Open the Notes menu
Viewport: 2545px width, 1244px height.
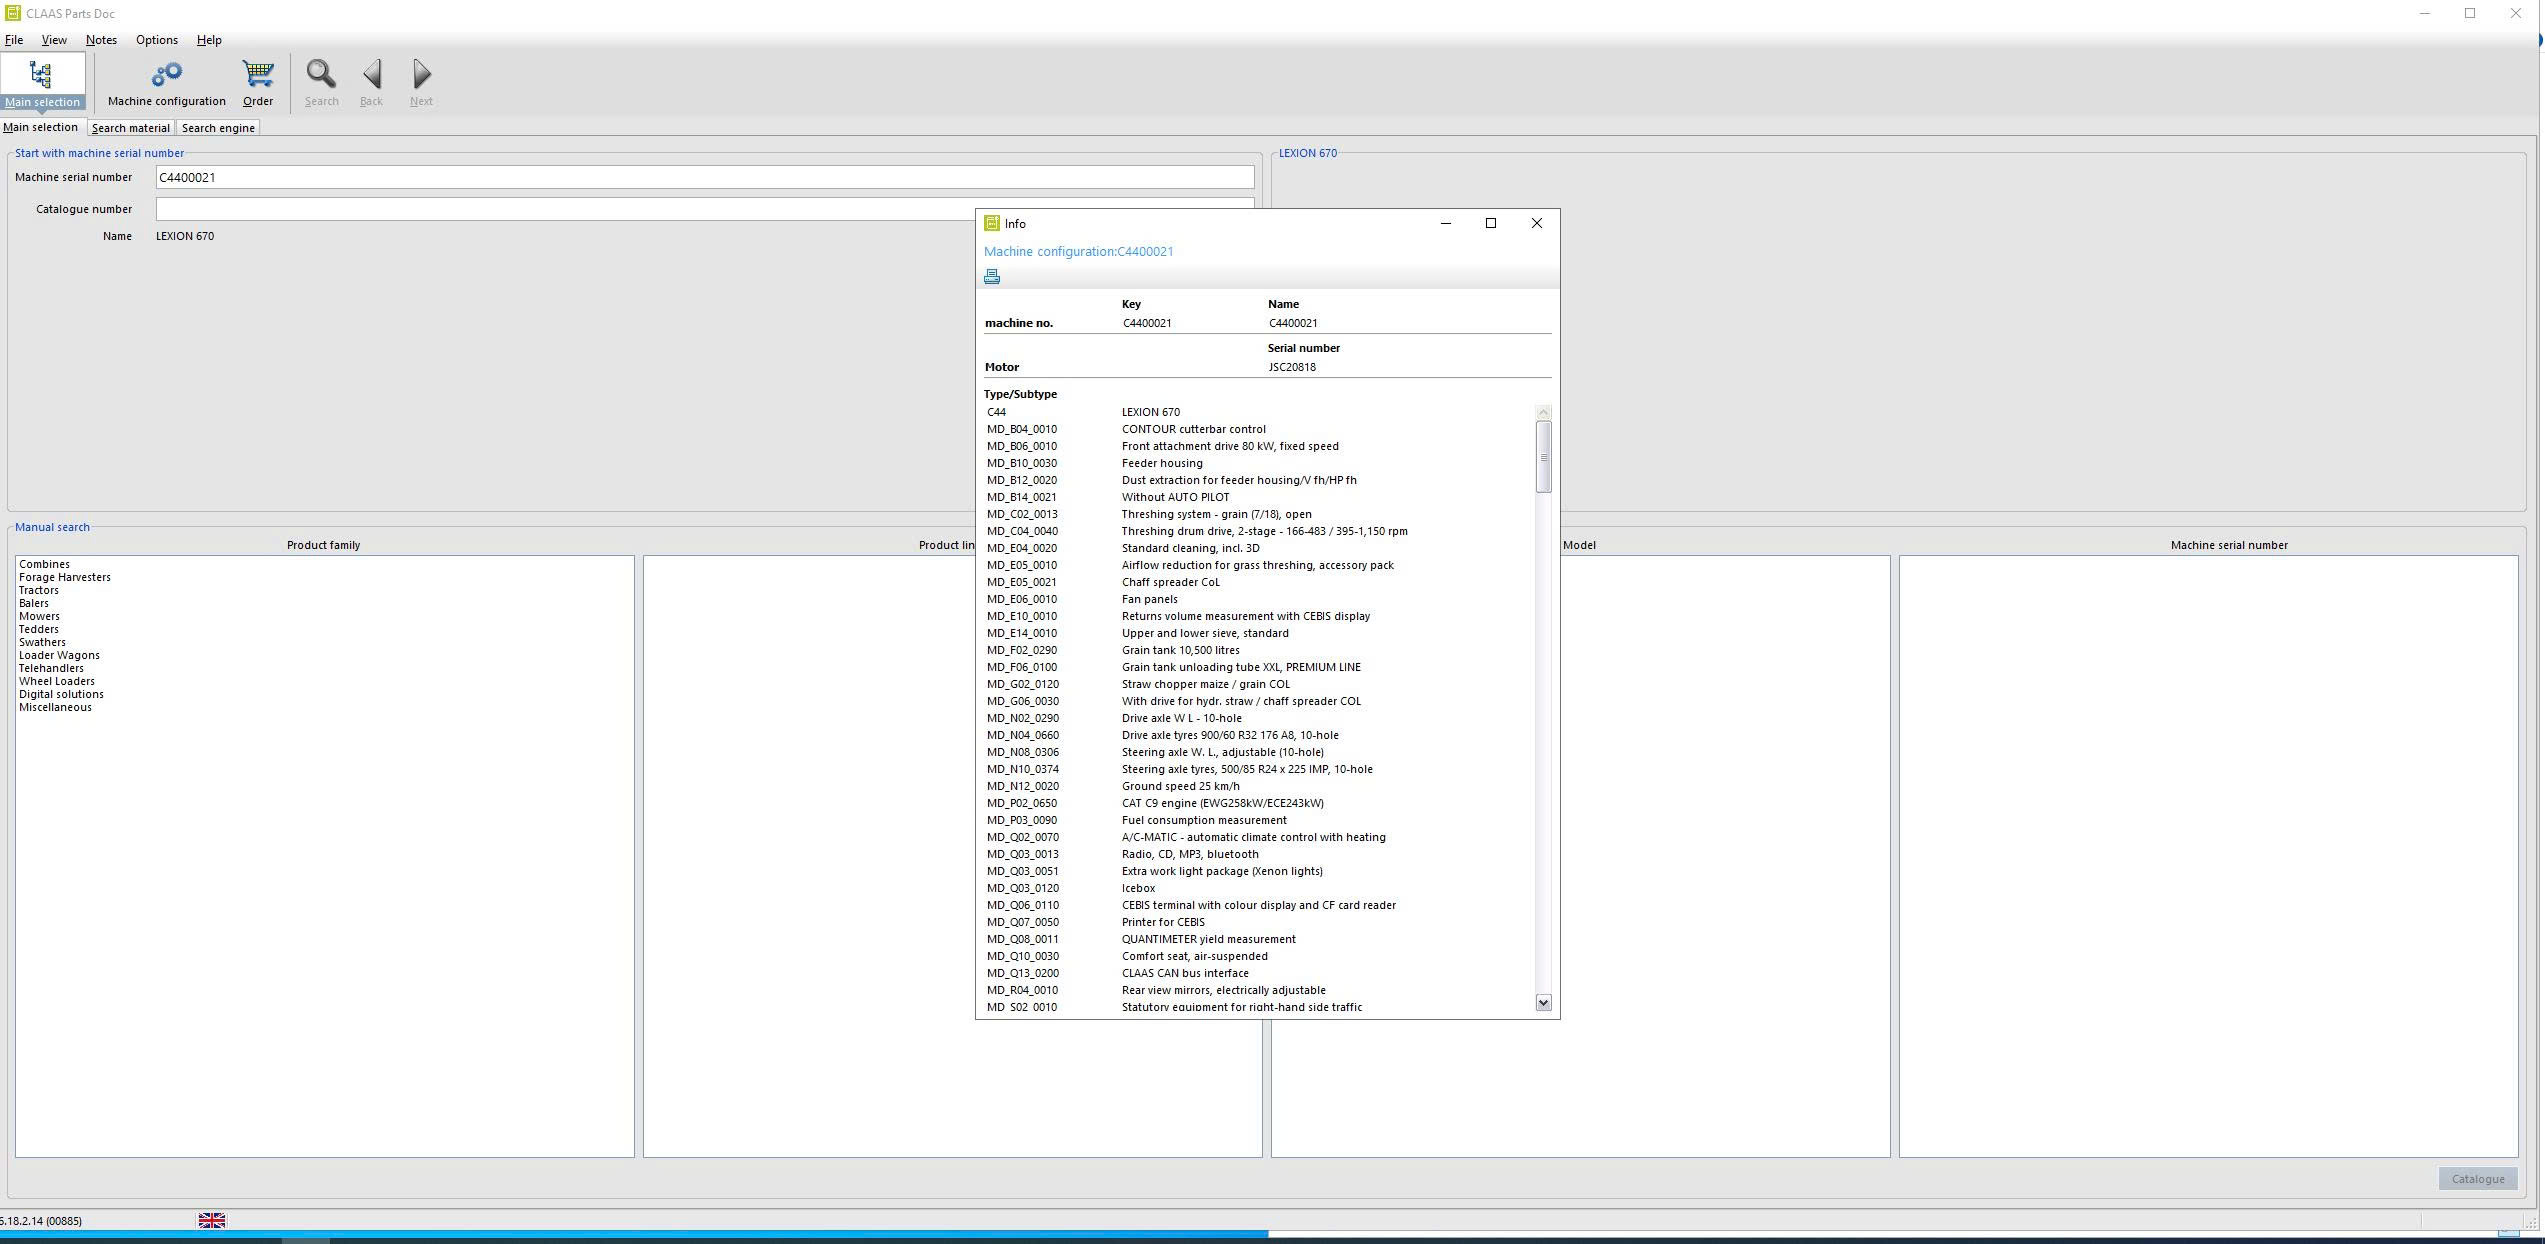(x=101, y=40)
